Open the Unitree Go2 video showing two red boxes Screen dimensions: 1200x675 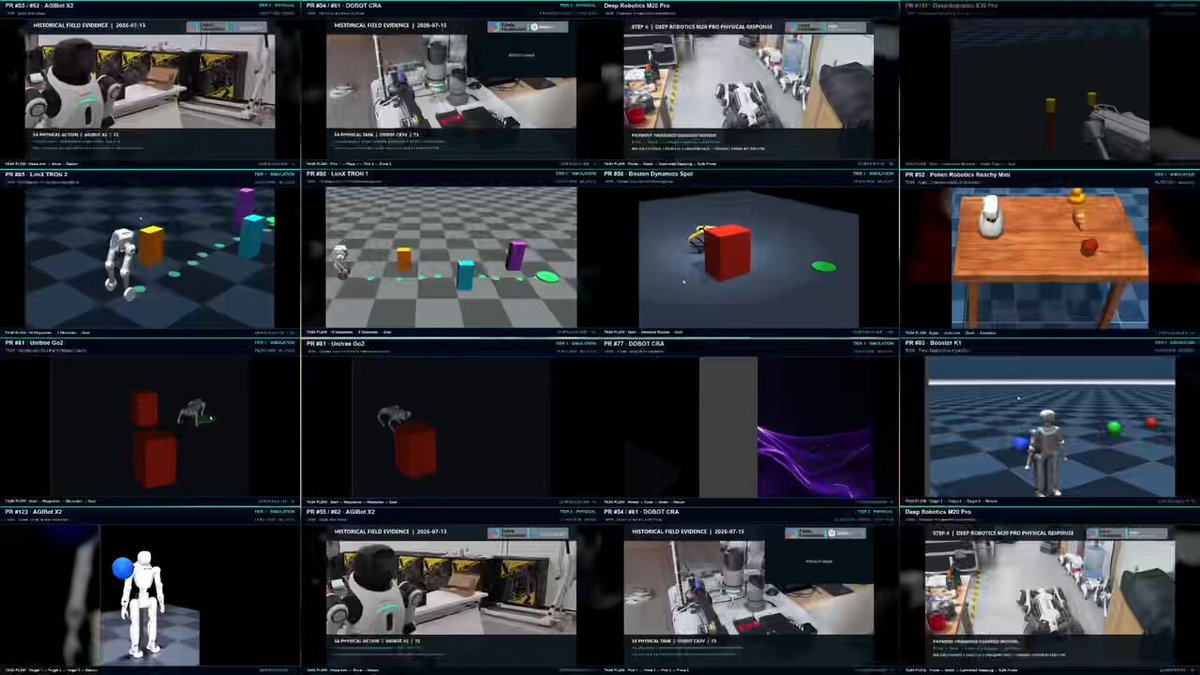(x=150, y=422)
